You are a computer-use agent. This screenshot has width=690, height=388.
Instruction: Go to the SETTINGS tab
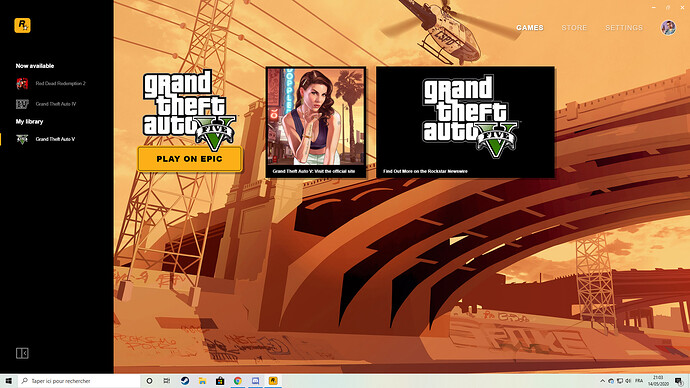[624, 28]
